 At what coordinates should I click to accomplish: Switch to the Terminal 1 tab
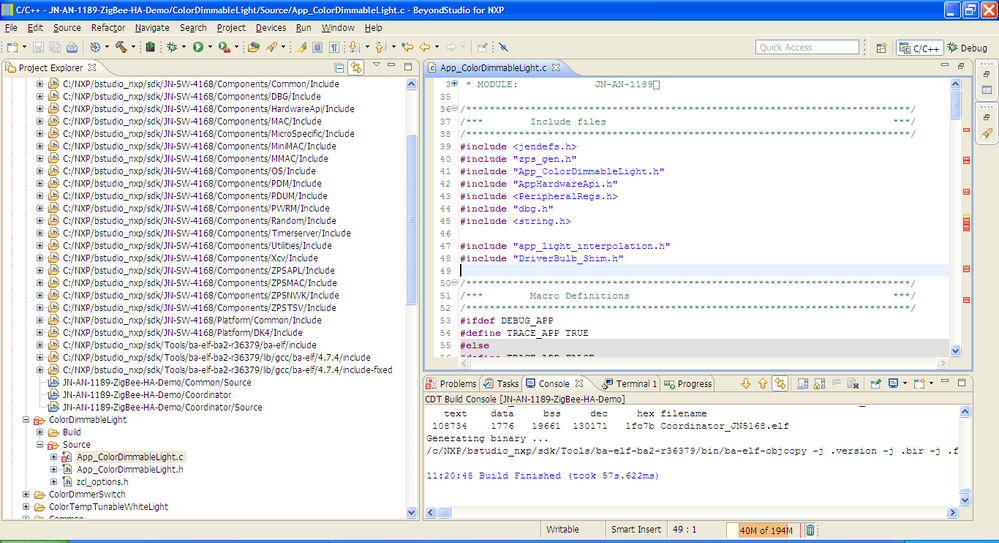click(x=629, y=384)
